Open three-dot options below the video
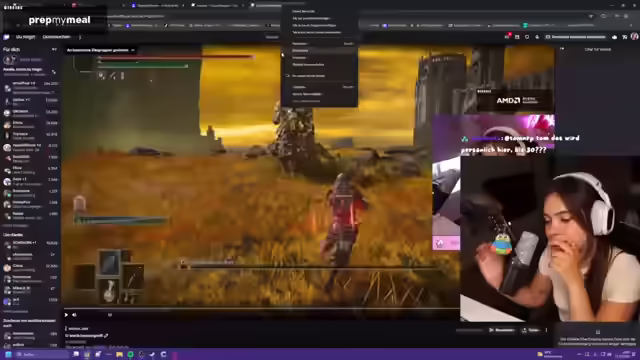 point(546,330)
